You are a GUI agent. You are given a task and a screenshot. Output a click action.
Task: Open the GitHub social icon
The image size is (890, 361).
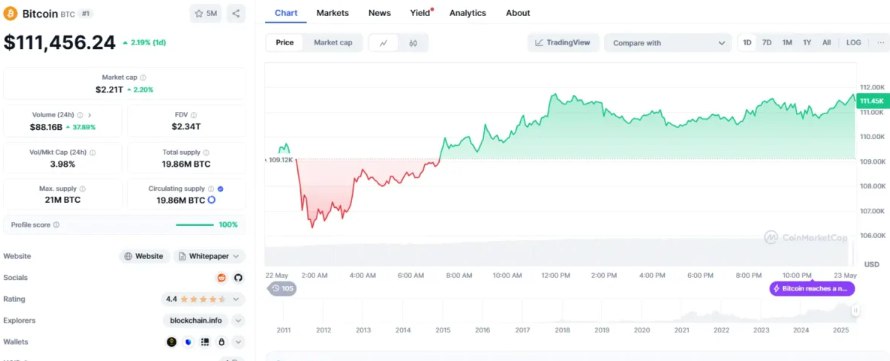(x=238, y=278)
